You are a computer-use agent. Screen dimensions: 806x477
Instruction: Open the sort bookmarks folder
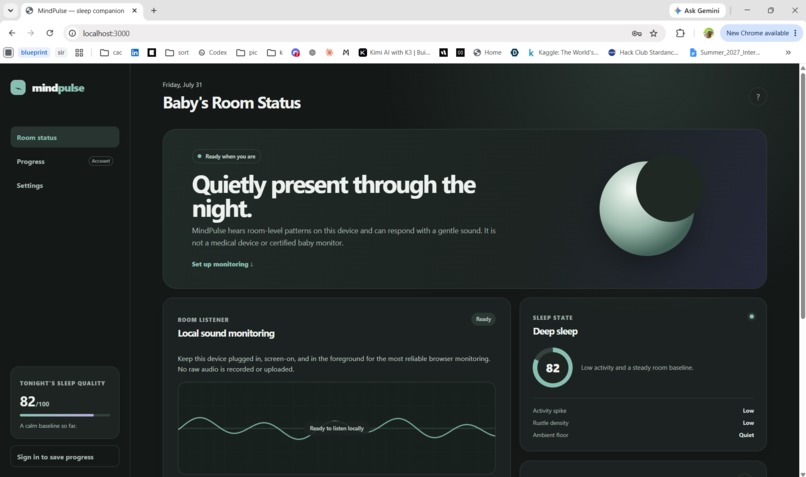pyautogui.click(x=177, y=52)
